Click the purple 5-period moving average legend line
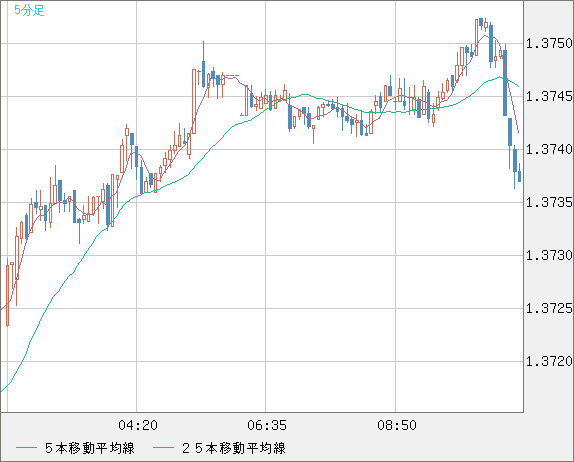The width and height of the screenshot is (574, 462). 26,448
